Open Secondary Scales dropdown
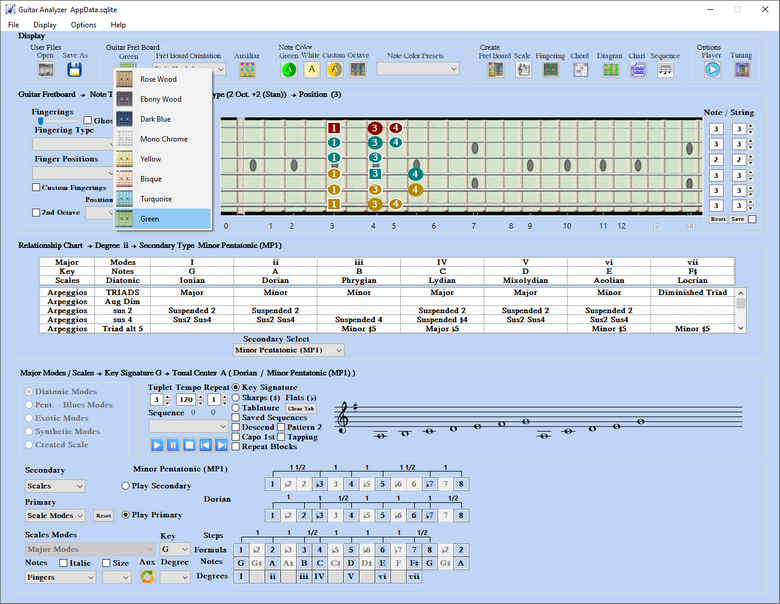The width and height of the screenshot is (780, 604). tap(55, 486)
